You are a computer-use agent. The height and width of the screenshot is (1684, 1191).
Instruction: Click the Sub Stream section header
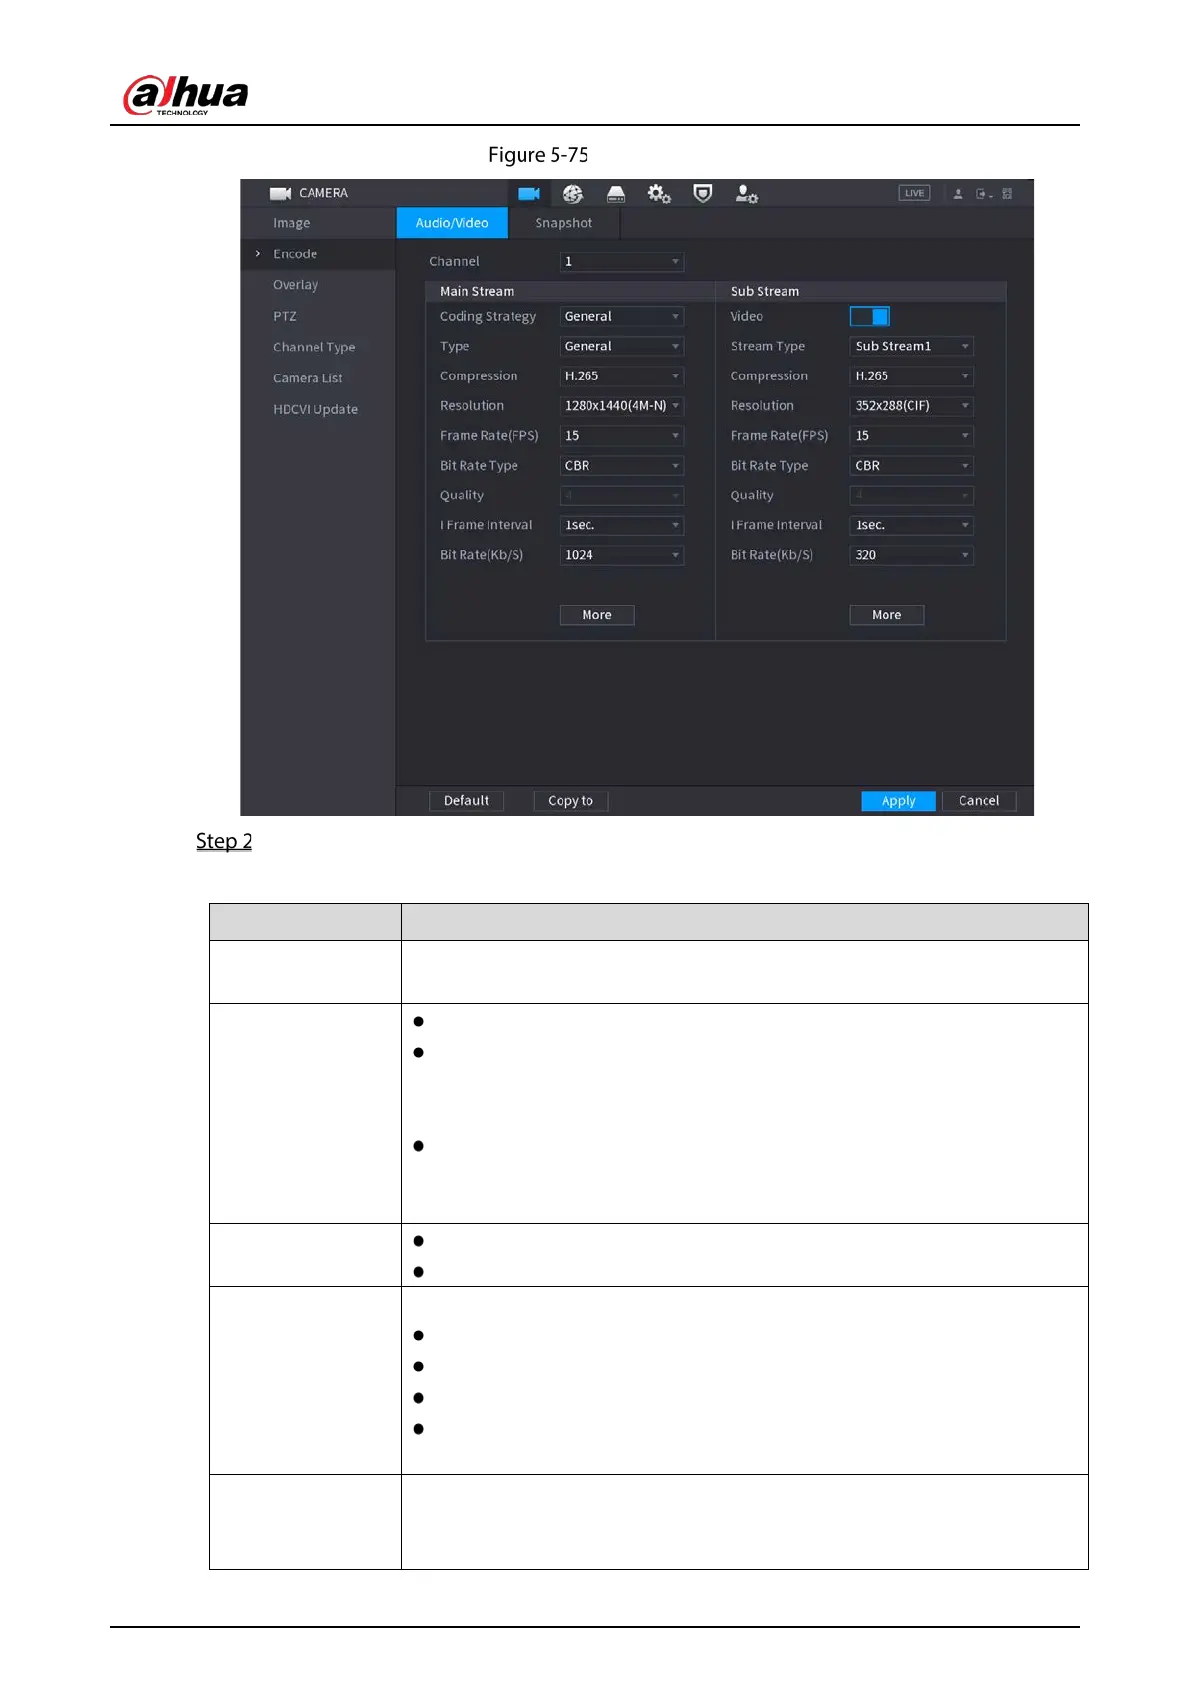765,292
